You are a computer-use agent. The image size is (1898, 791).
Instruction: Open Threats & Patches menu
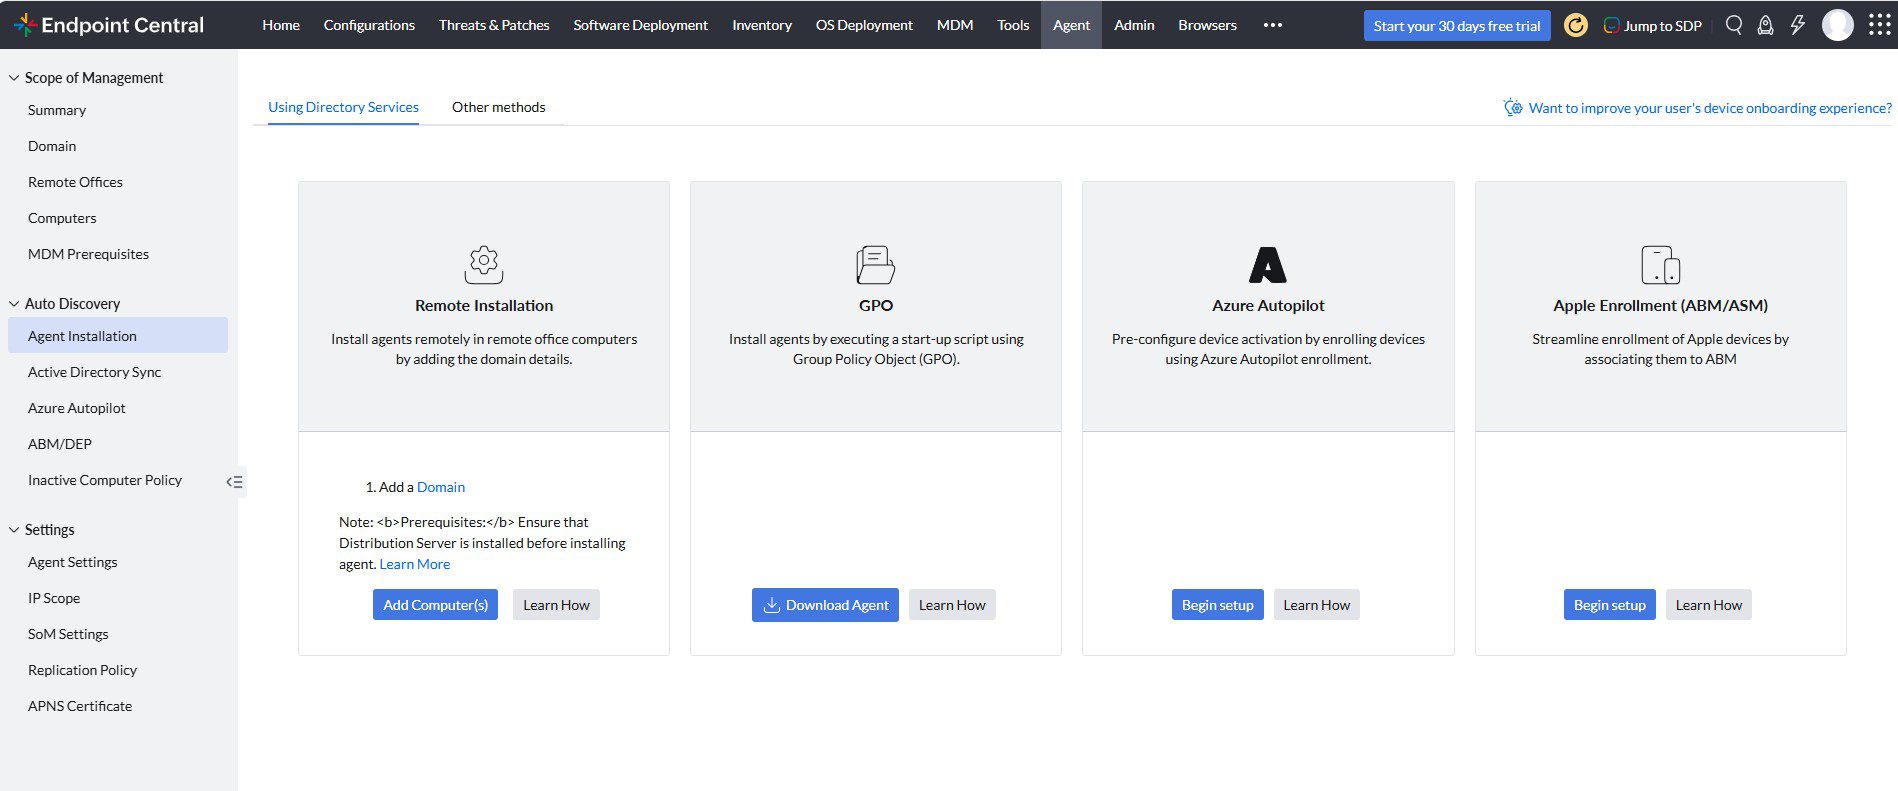[x=494, y=25]
